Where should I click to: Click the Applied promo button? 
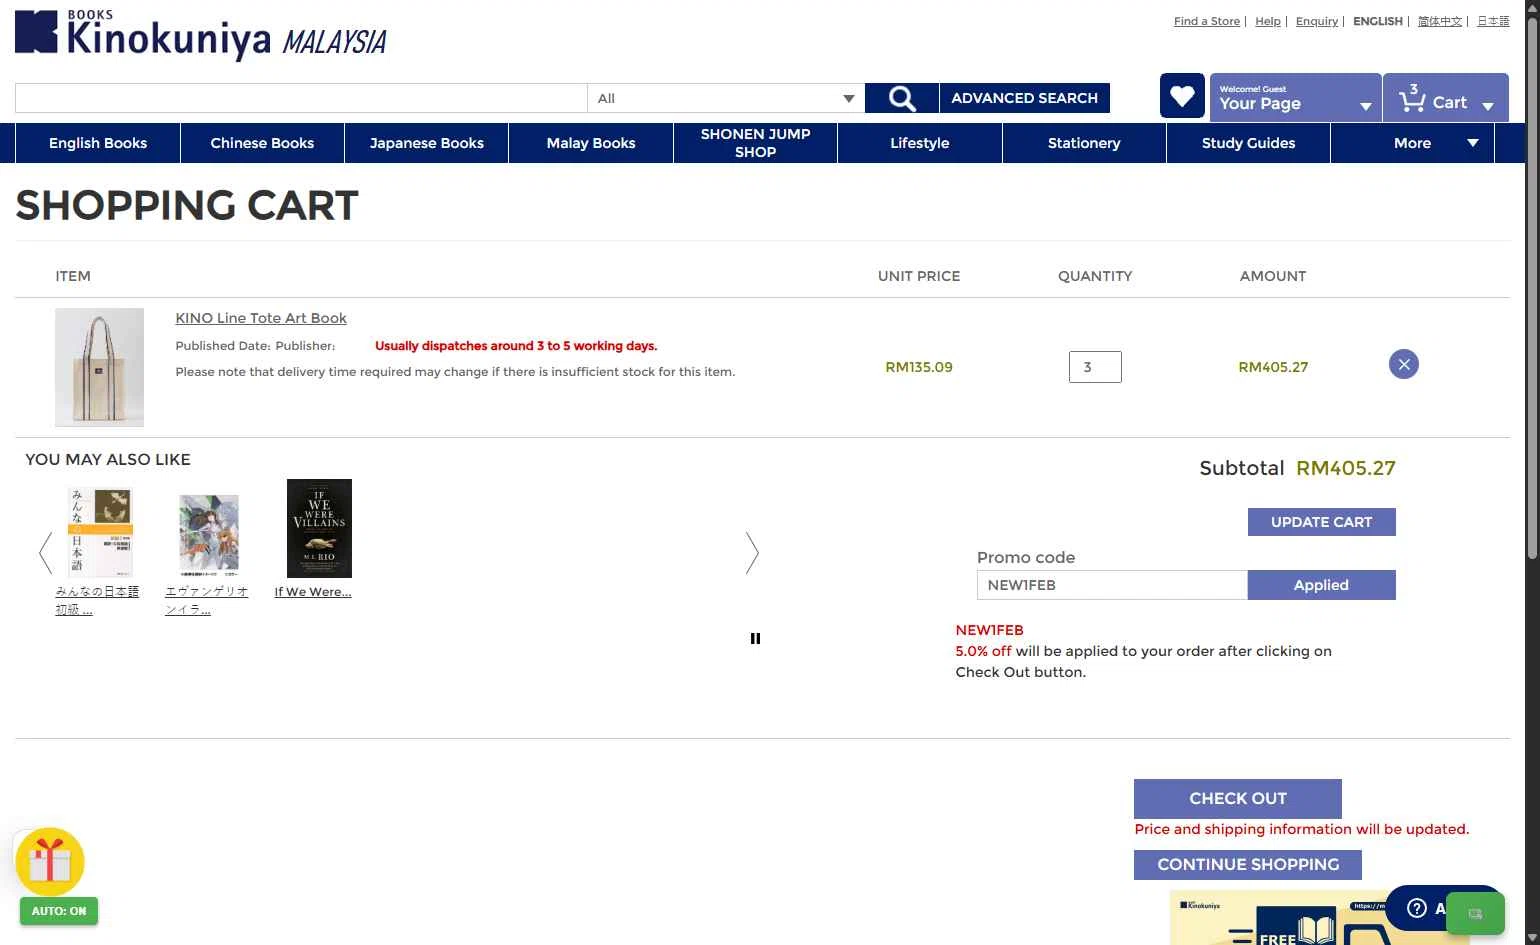click(1322, 585)
